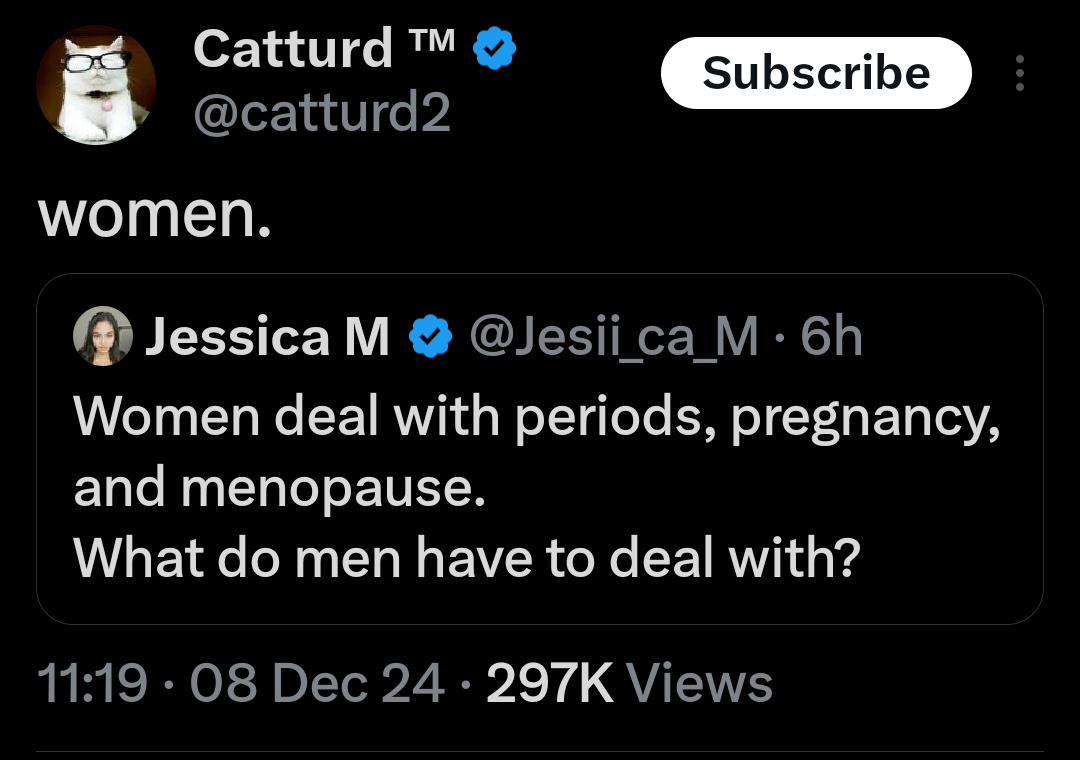Viewport: 1080px width, 760px height.
Task: Click Jessica M's small profile avatar
Action: click(103, 337)
